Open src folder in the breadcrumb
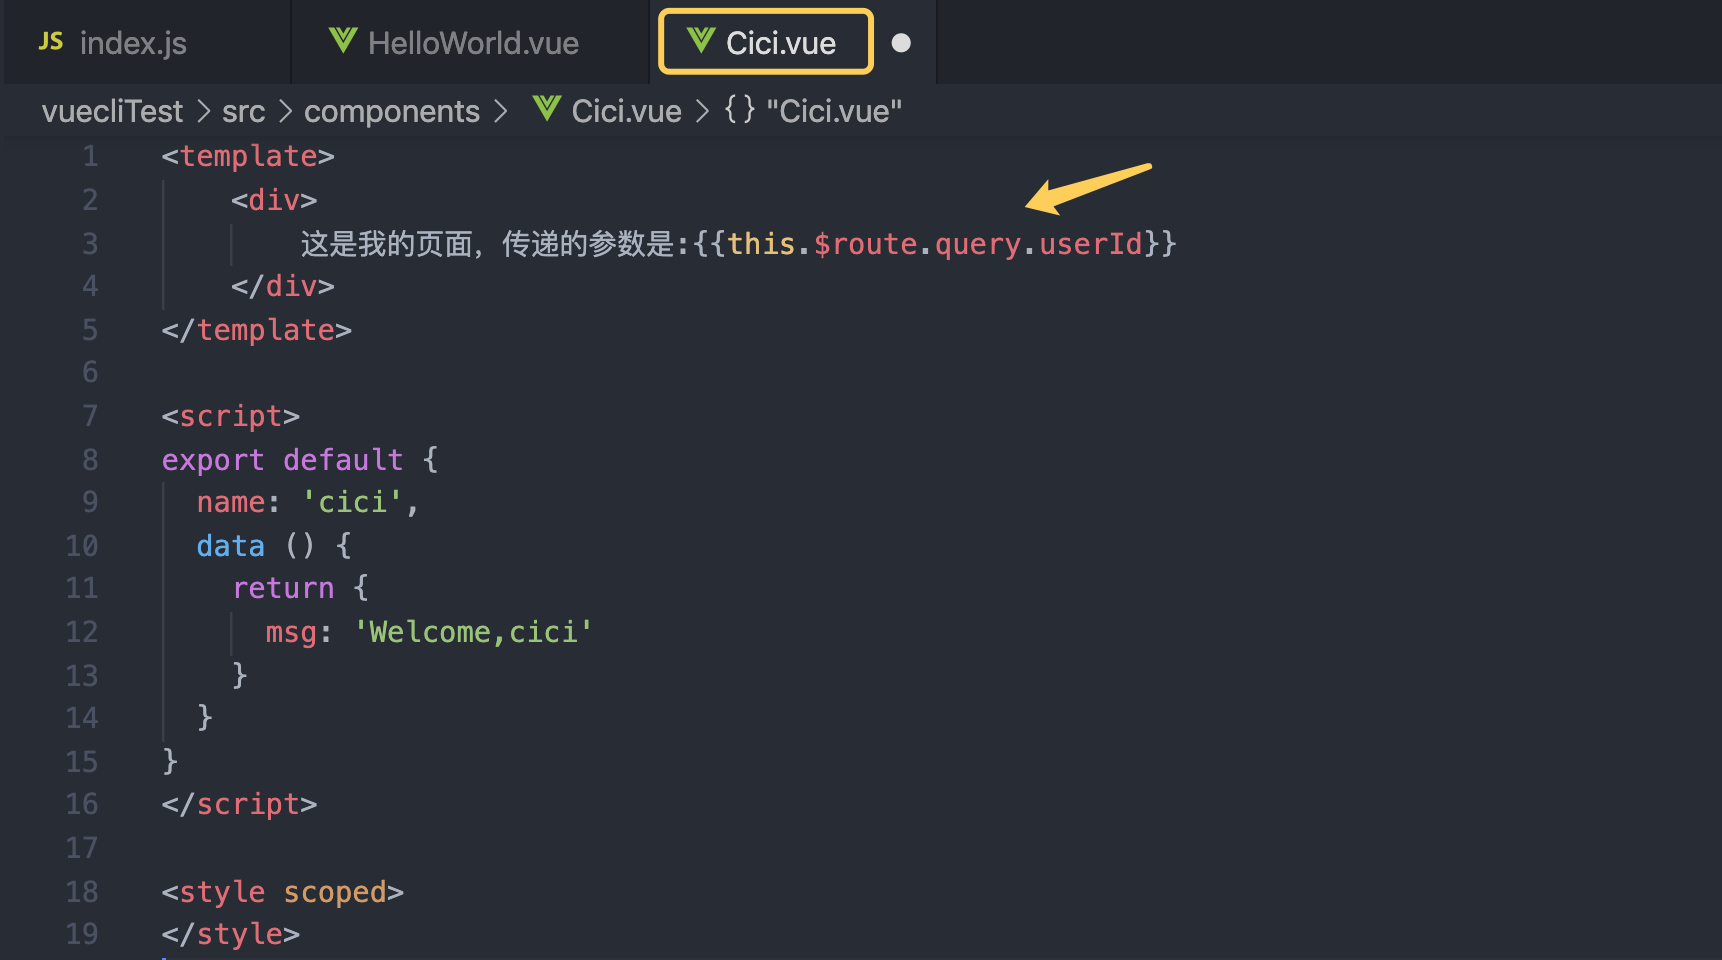The width and height of the screenshot is (1722, 960). pyautogui.click(x=243, y=111)
